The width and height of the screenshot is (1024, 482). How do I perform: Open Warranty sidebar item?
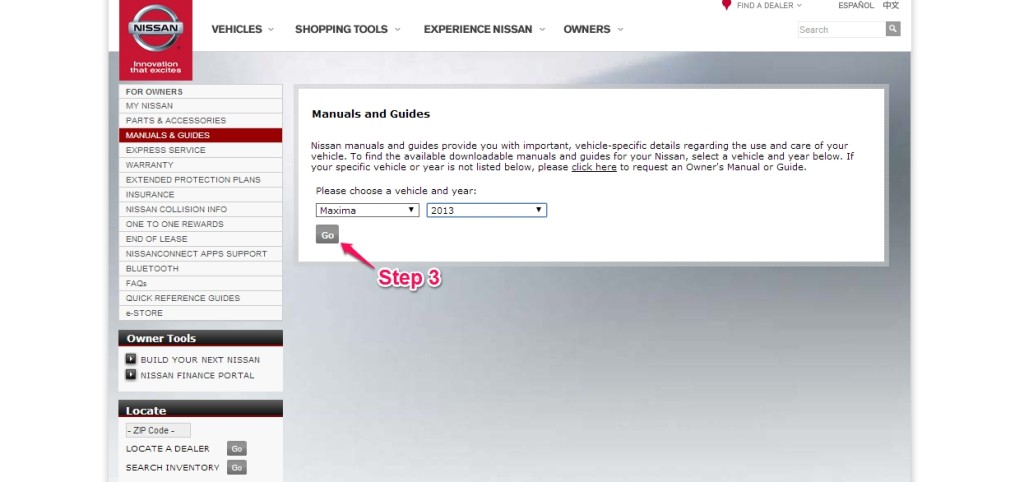[200, 165]
